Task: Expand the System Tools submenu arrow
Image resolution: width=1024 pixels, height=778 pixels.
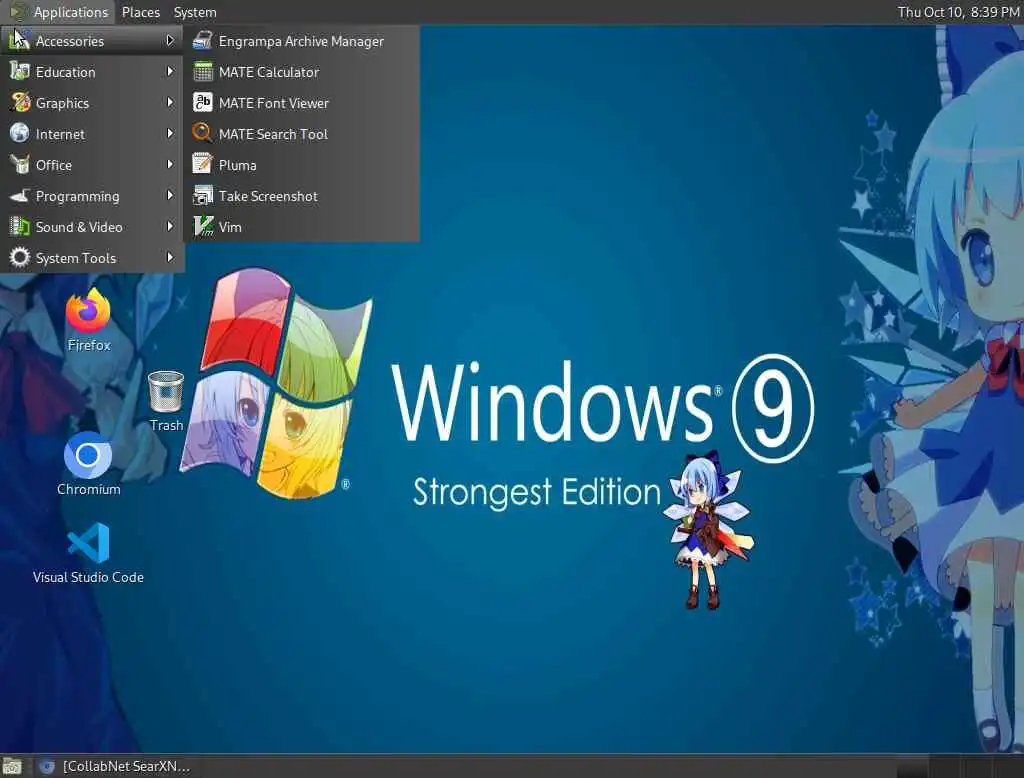Action: point(170,257)
